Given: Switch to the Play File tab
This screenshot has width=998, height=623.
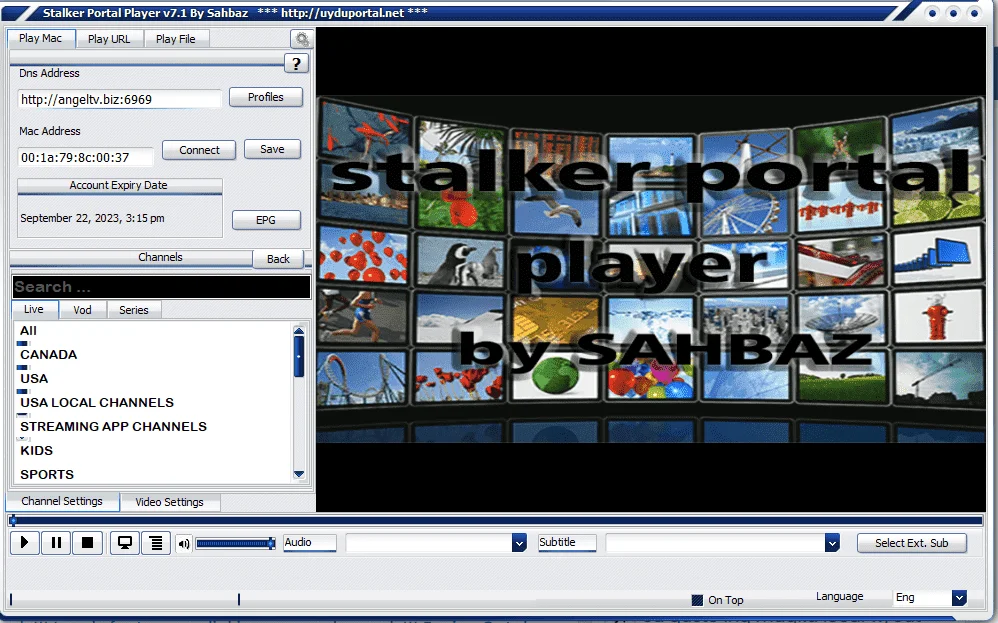Looking at the screenshot, I should click(x=176, y=39).
